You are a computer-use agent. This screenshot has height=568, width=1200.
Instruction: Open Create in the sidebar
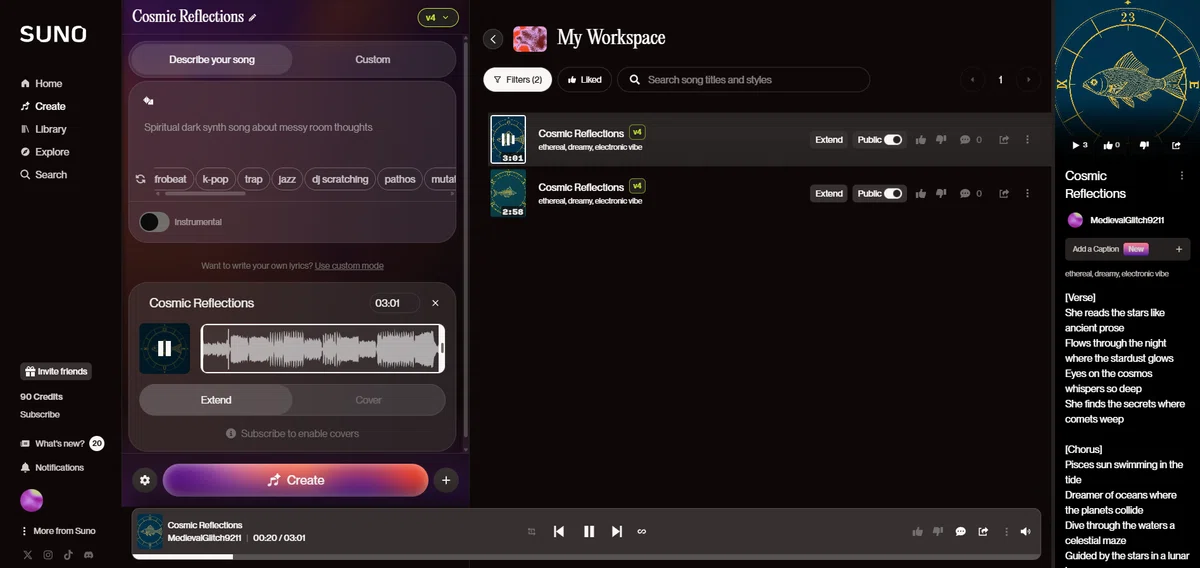(43, 106)
